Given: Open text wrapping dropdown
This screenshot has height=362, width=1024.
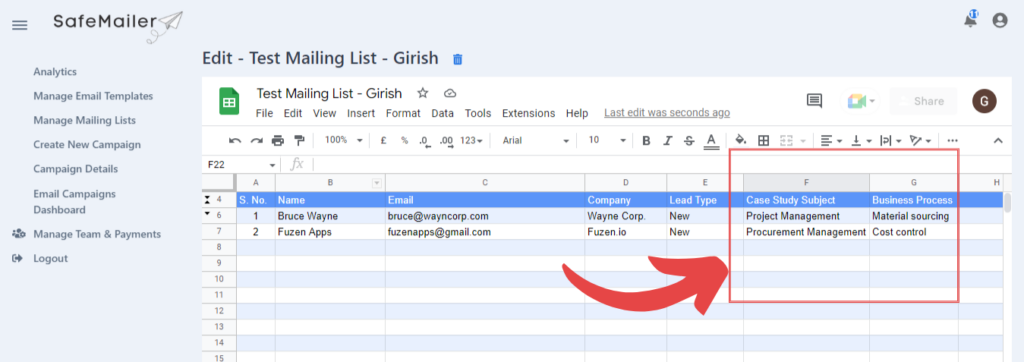Looking at the screenshot, I should 891,140.
